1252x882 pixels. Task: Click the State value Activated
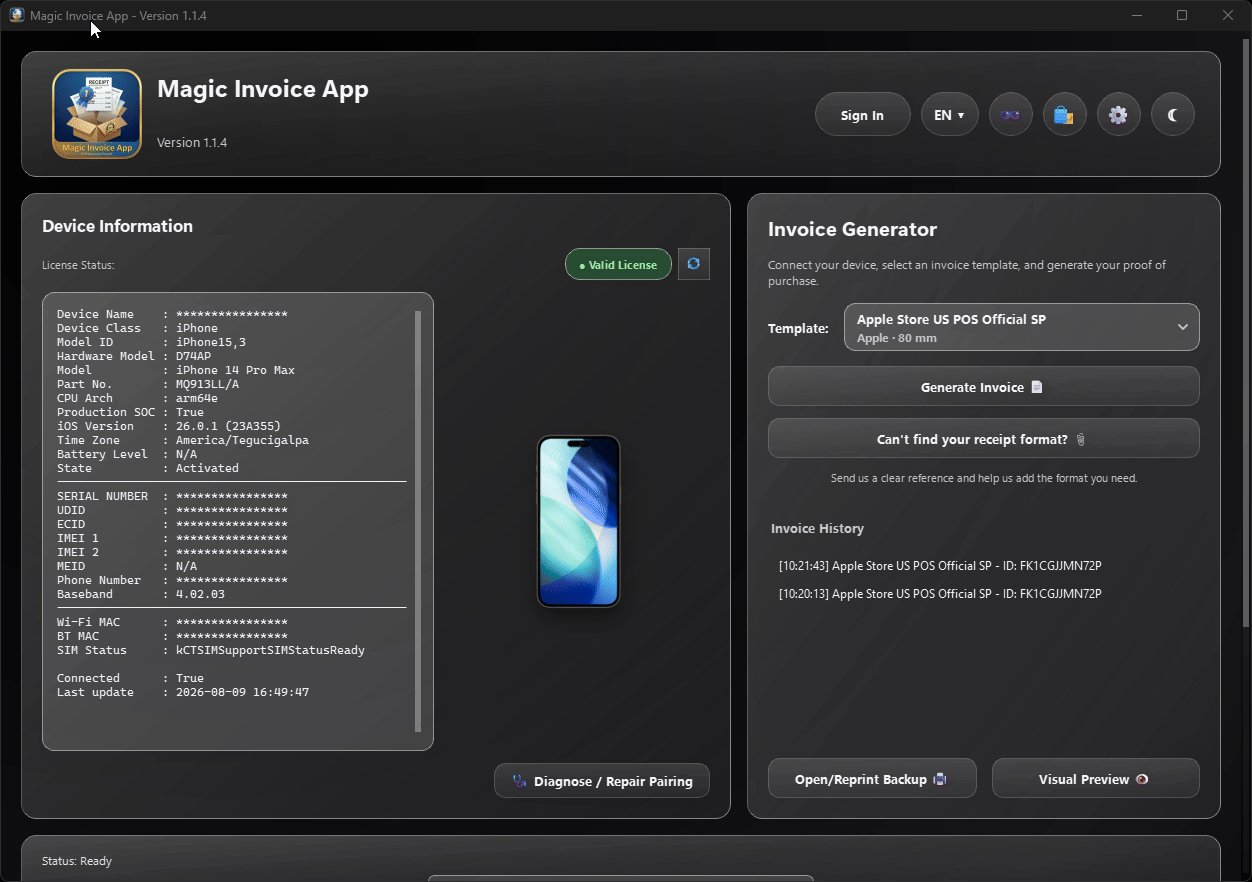tap(207, 468)
